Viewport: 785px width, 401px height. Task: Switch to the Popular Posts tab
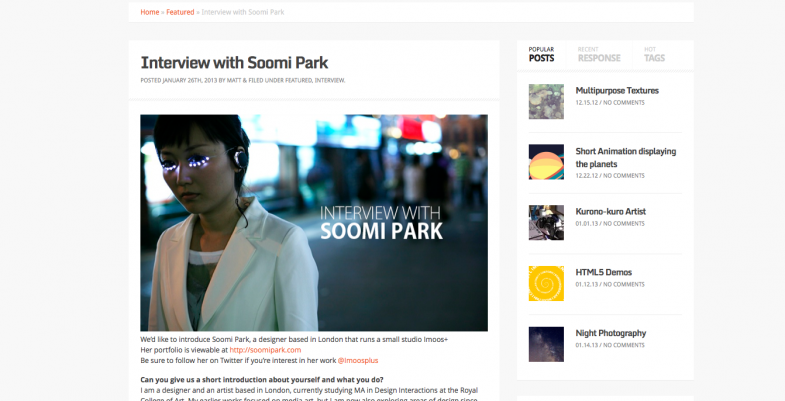point(541,54)
